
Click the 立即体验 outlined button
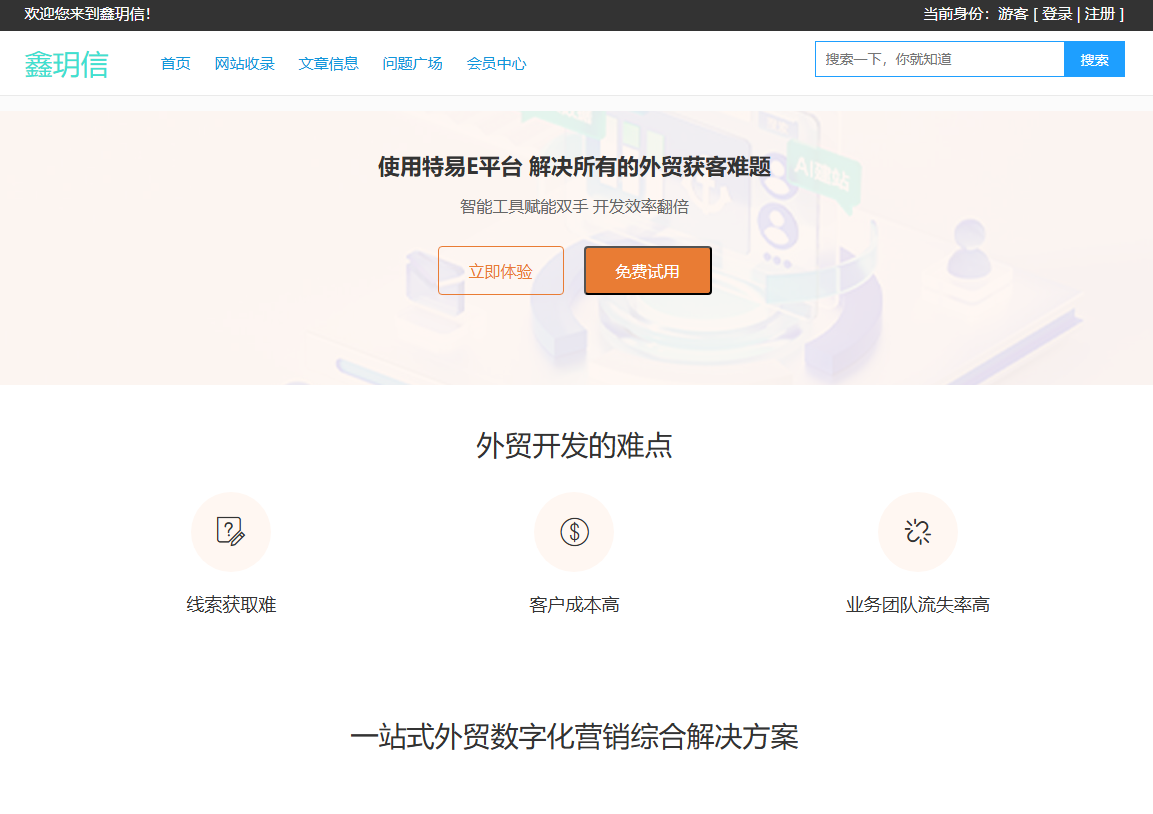coord(501,271)
